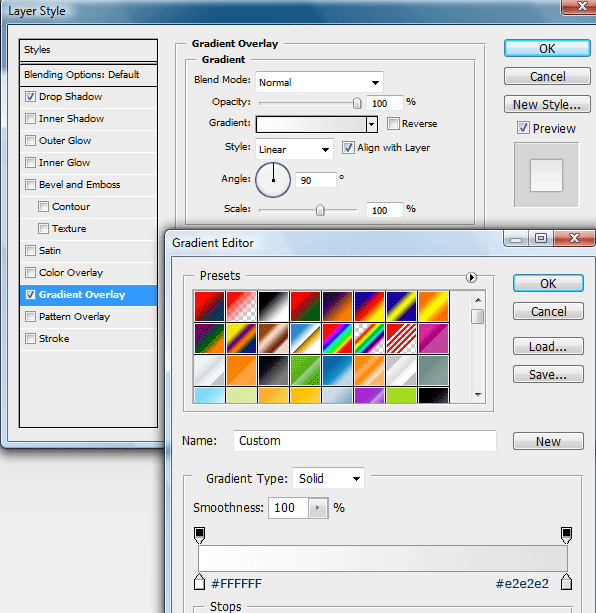Open the Smoothness slider arrow

pyautogui.click(x=318, y=508)
